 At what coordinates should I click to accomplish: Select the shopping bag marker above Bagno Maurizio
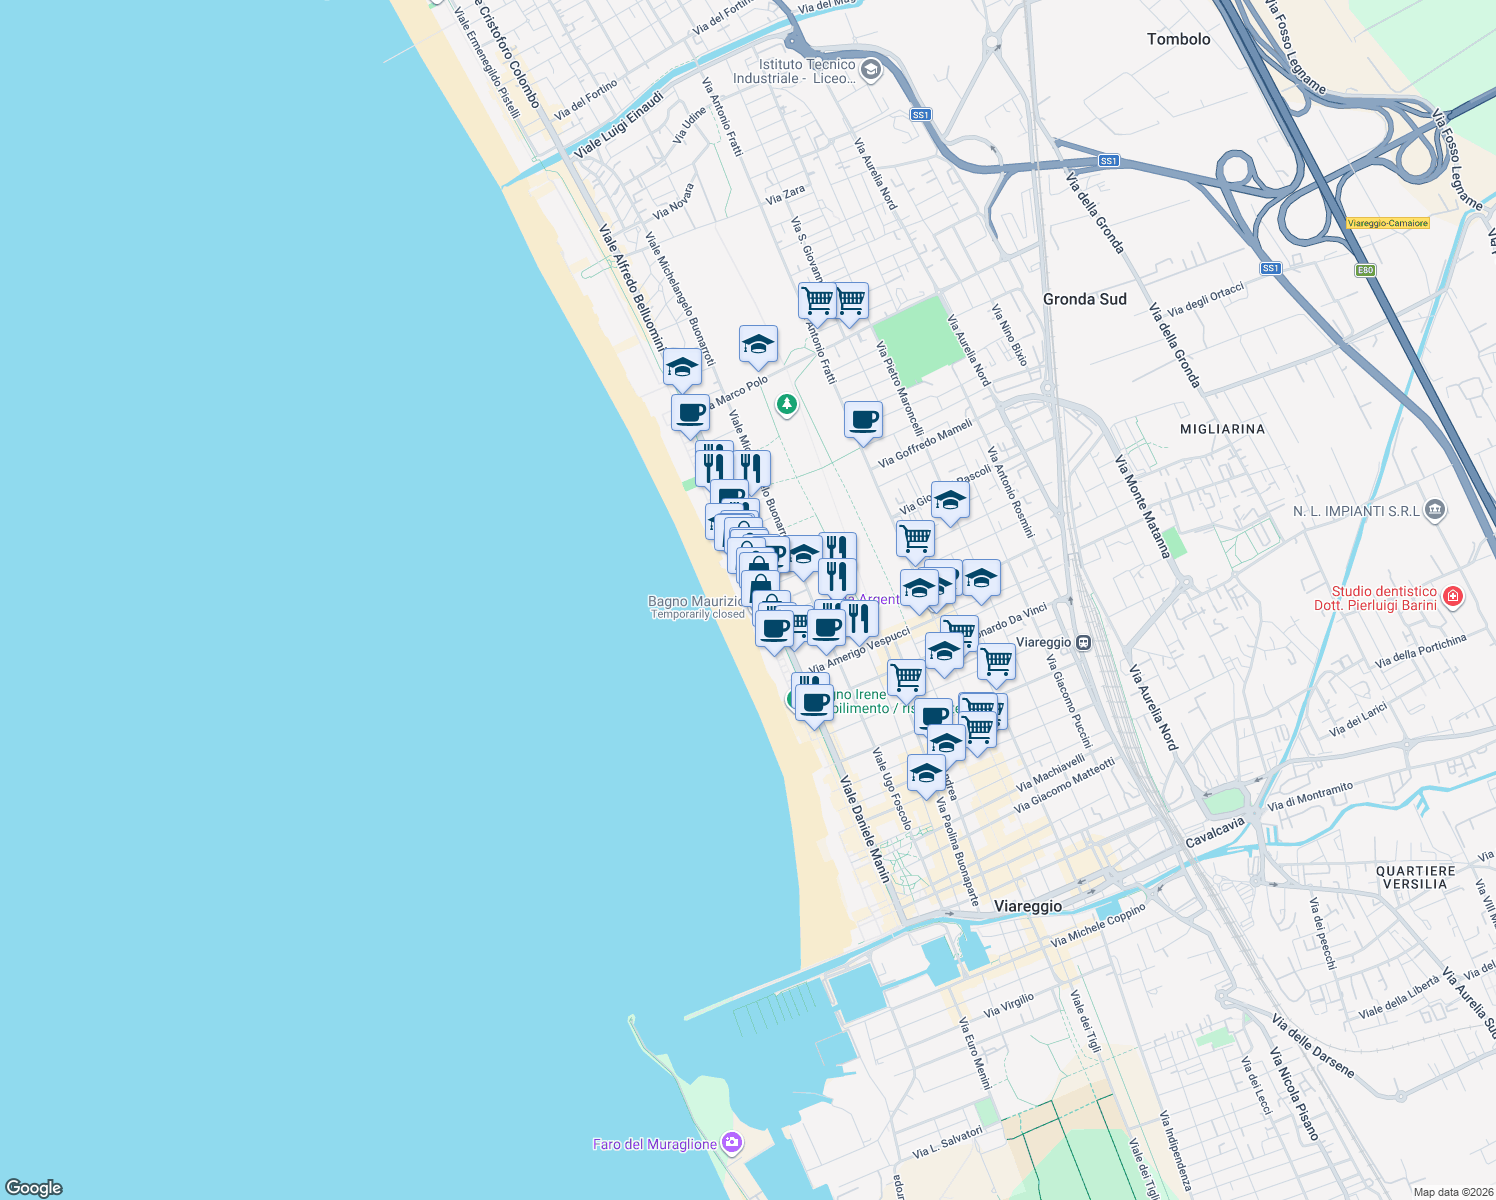point(760,587)
